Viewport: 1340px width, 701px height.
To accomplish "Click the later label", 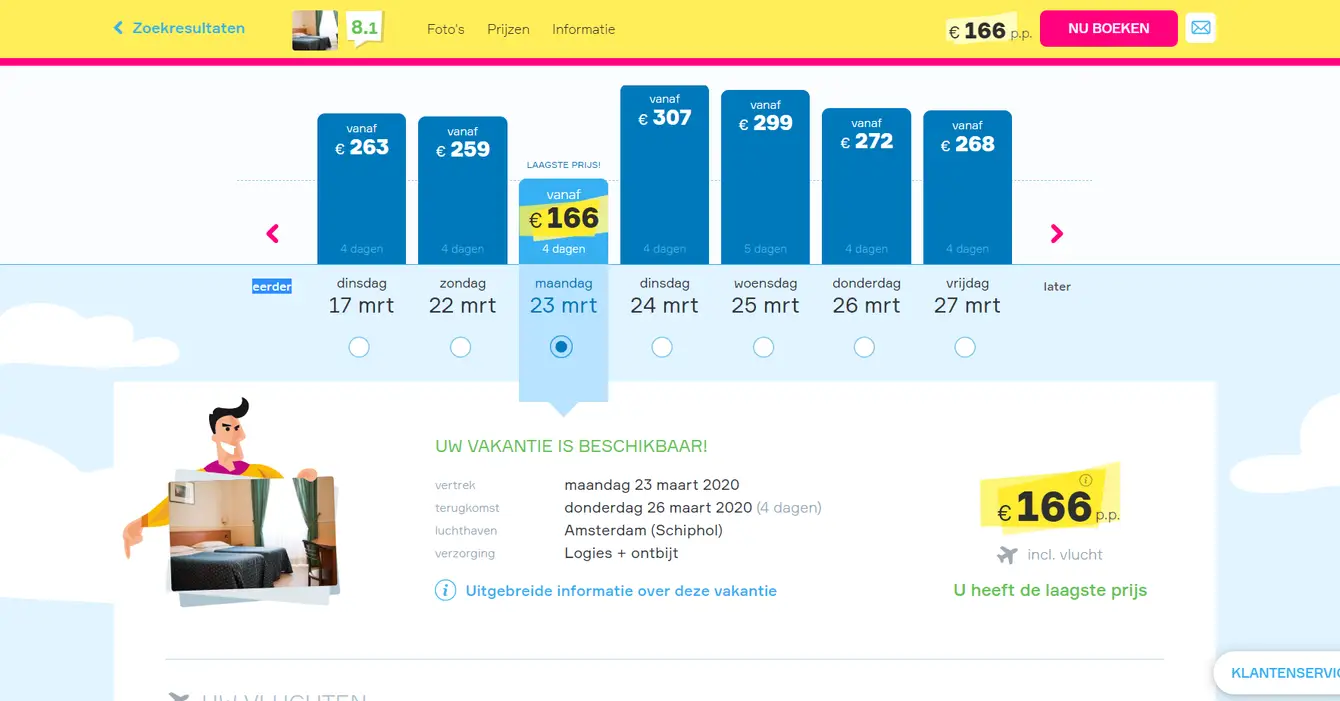I will 1057,287.
